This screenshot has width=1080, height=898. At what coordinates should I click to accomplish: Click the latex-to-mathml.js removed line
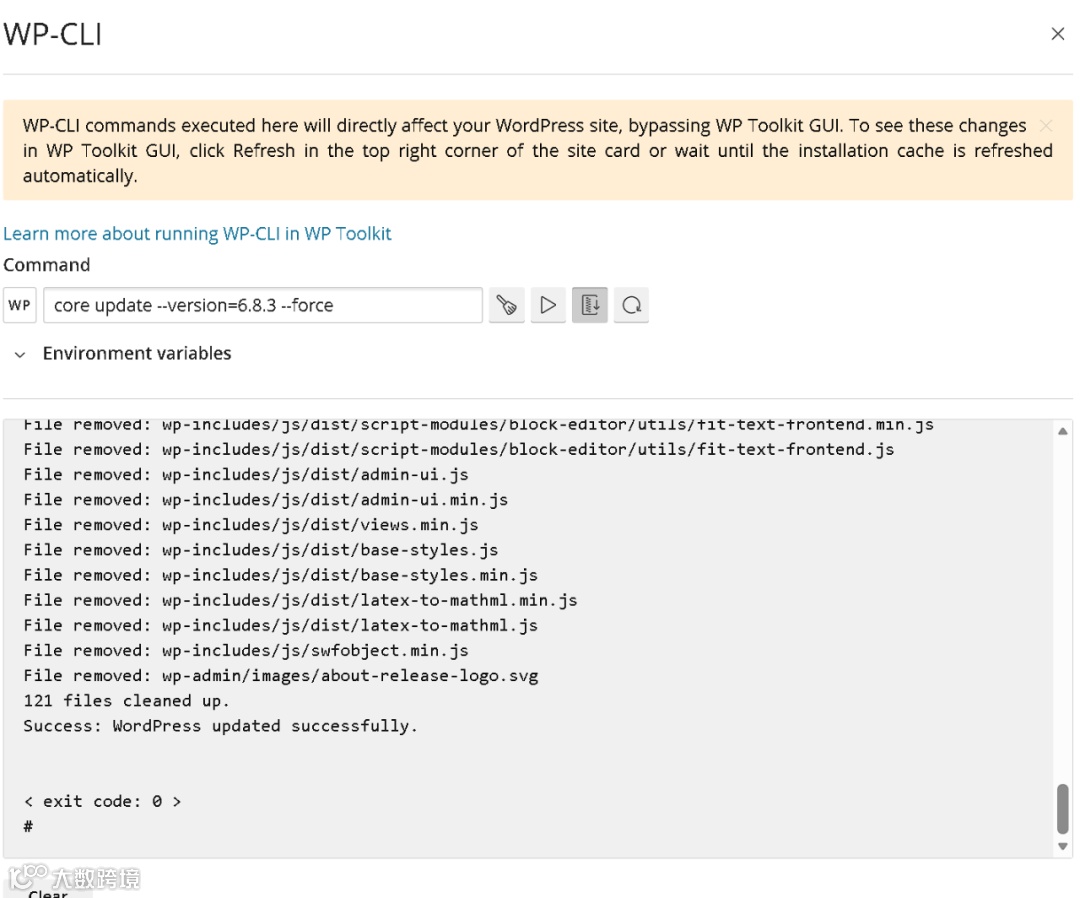(x=281, y=625)
